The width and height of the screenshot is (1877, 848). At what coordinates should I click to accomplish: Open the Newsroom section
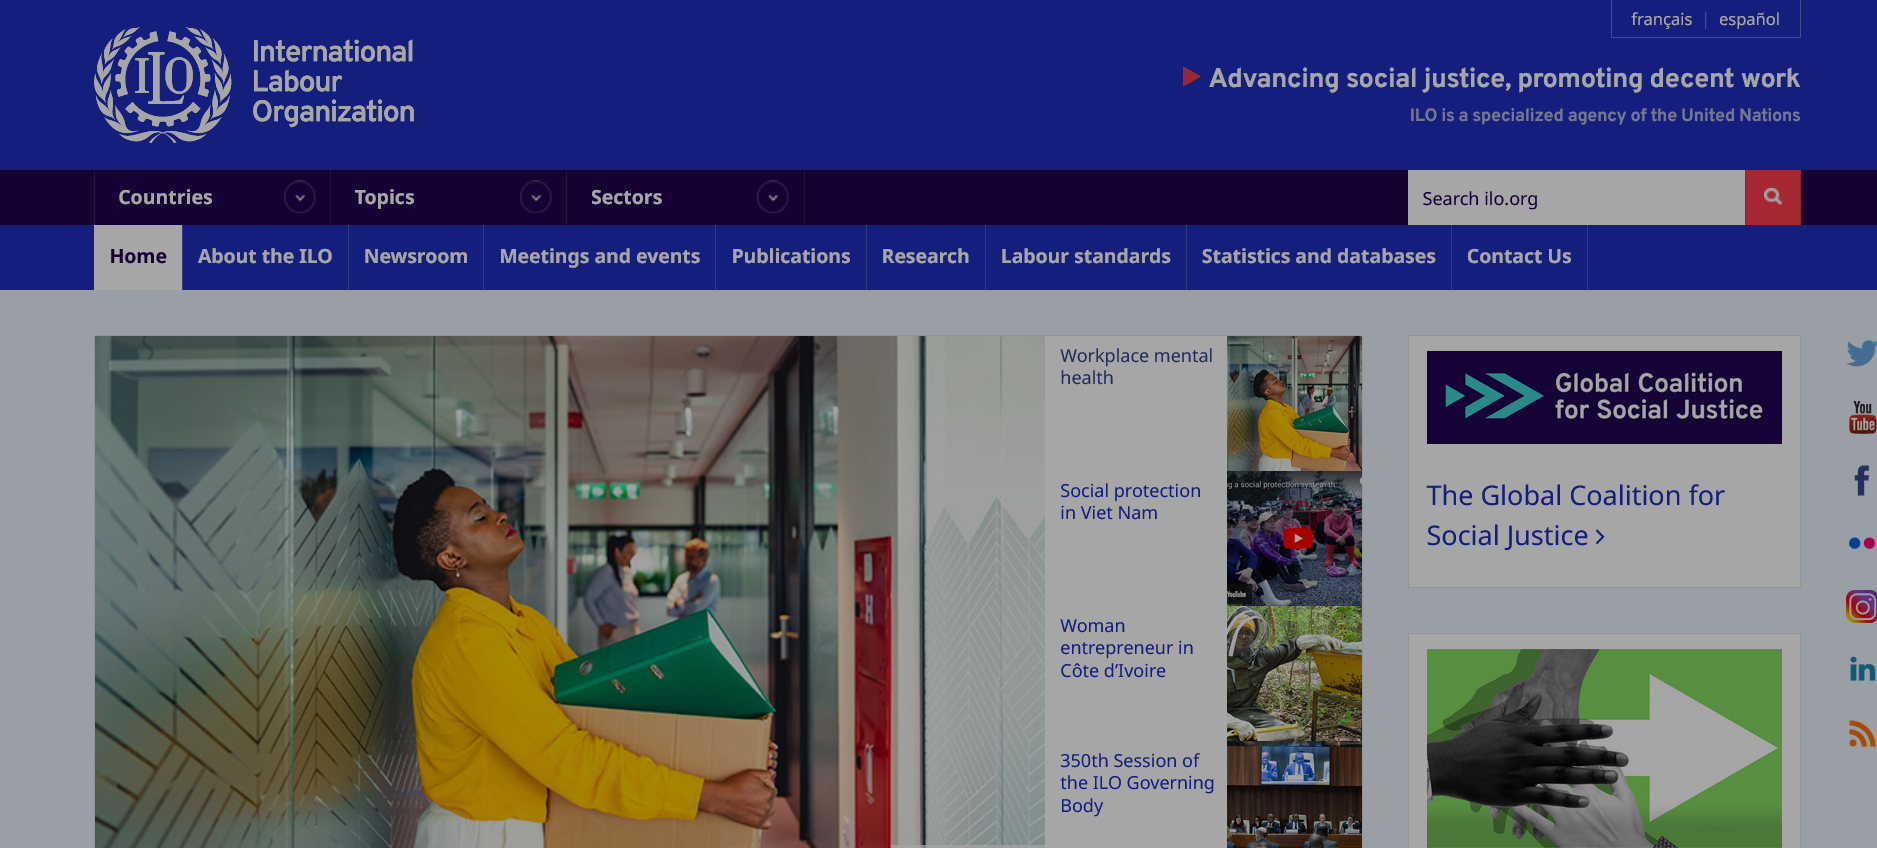pyautogui.click(x=416, y=257)
